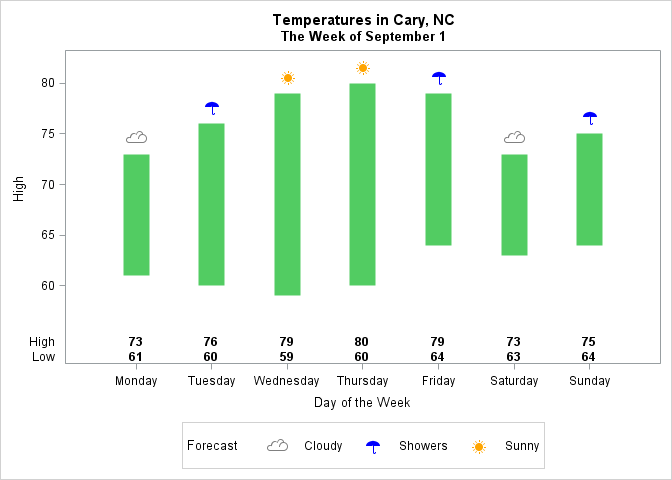672x480 pixels.
Task: Click the umbrella icon above Sunday's bar
Action: (x=590, y=118)
